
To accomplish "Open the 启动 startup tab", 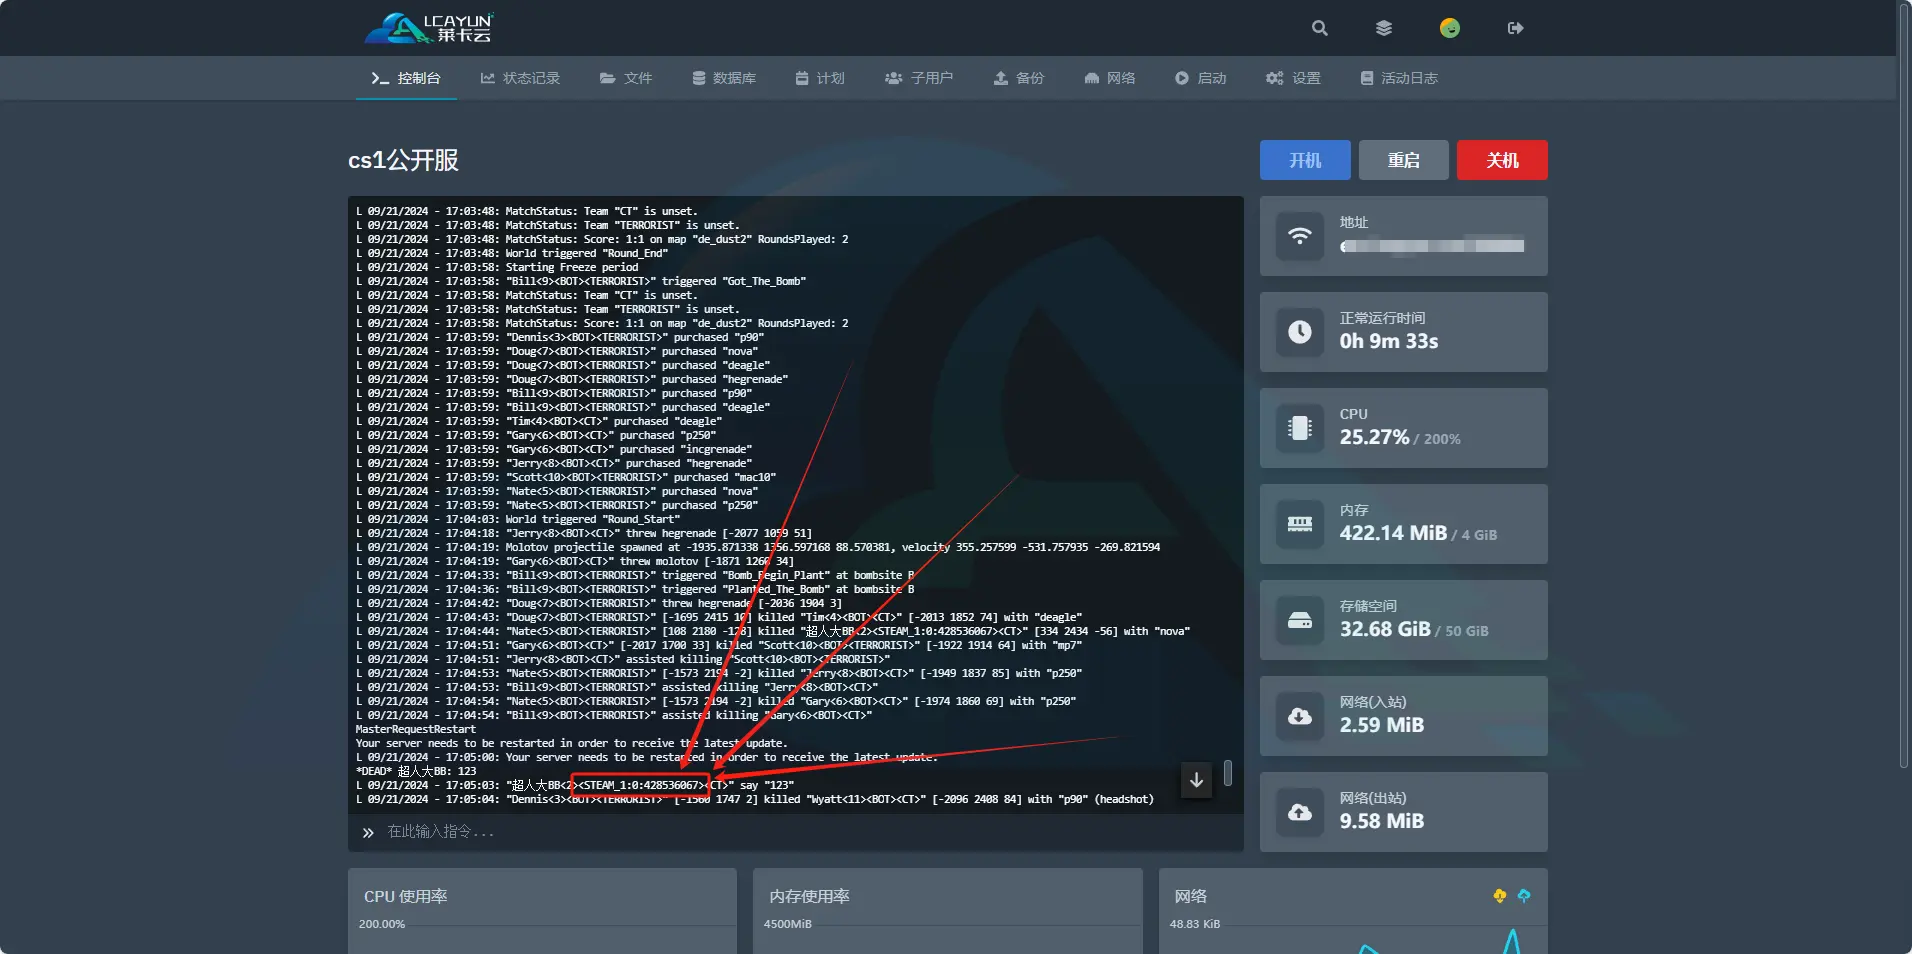I will tap(1201, 78).
